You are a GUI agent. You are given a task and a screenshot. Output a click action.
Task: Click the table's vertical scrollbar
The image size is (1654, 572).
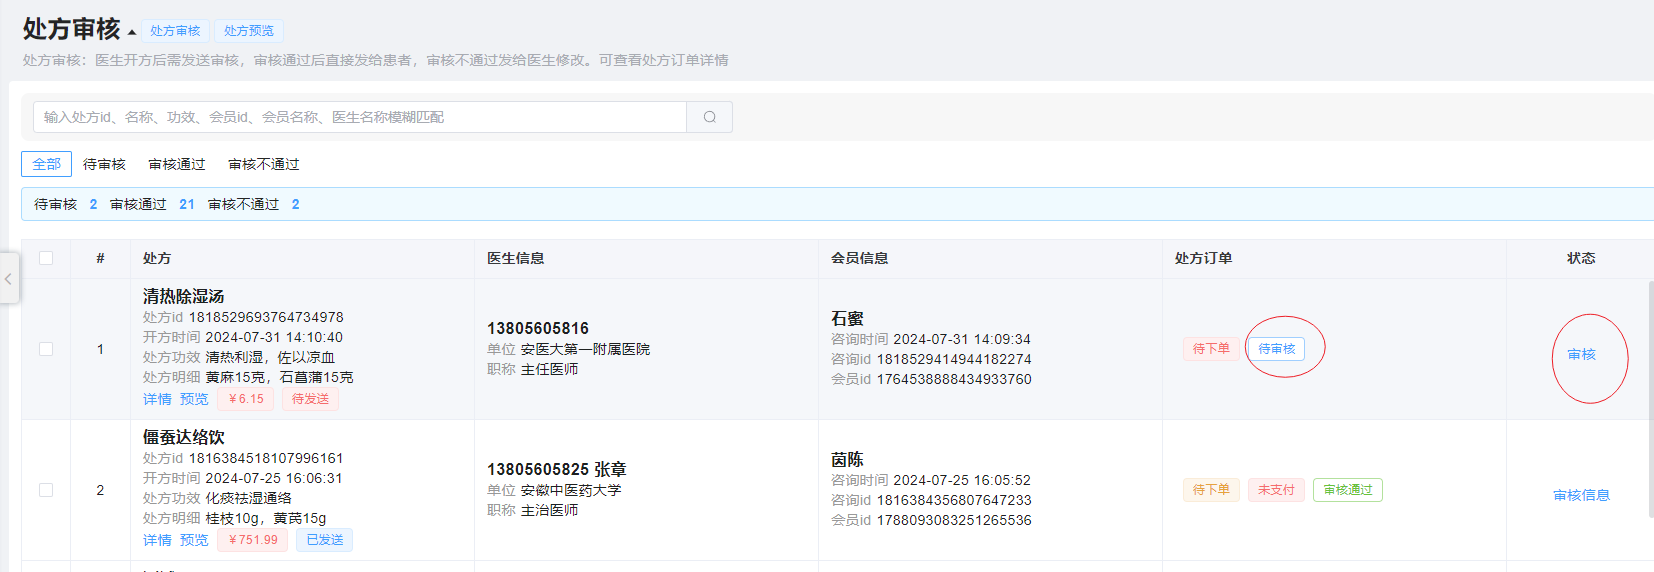click(x=1650, y=398)
